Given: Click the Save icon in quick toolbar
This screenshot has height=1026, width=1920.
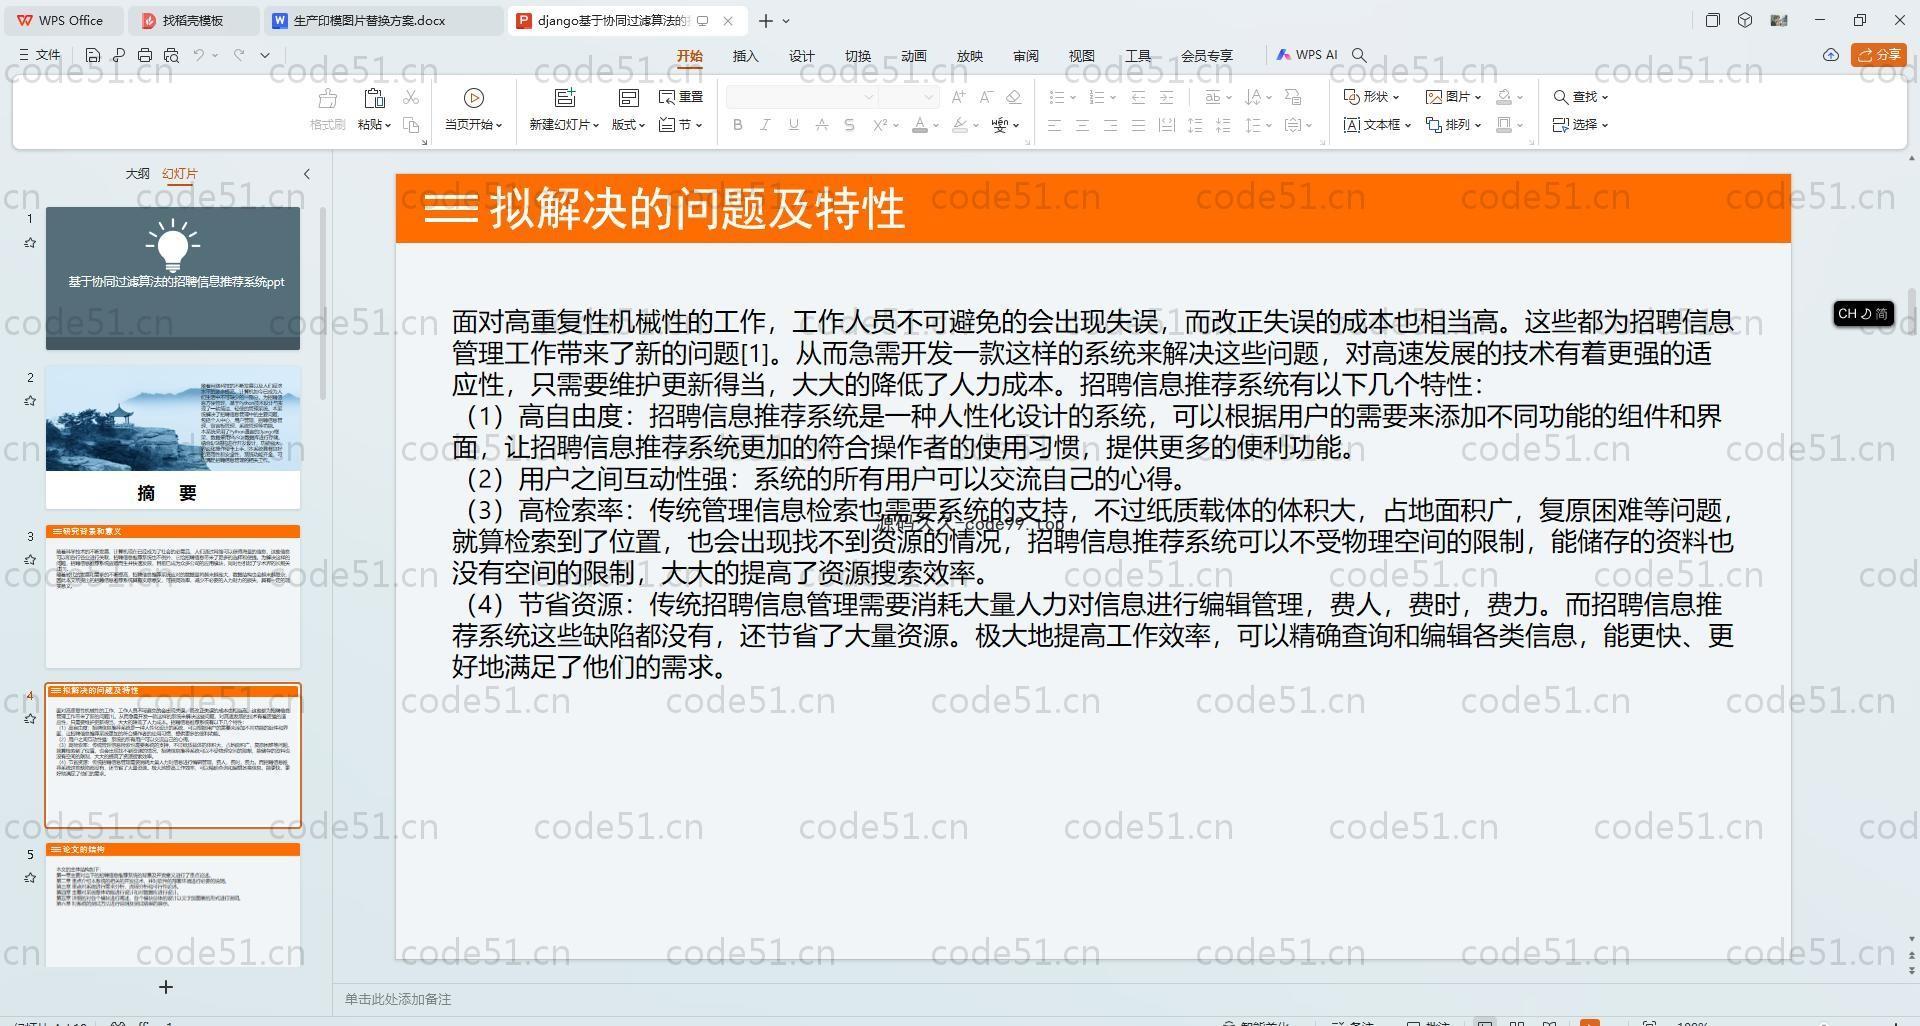Looking at the screenshot, I should coord(93,55).
